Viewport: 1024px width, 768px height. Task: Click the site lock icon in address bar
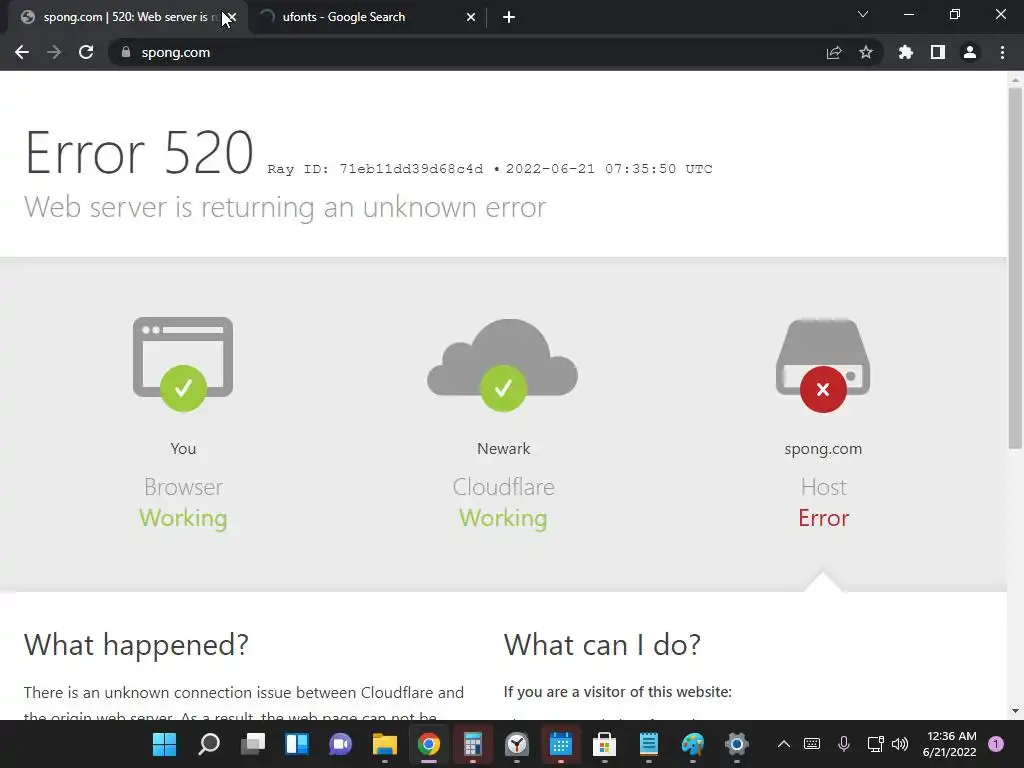(x=126, y=52)
